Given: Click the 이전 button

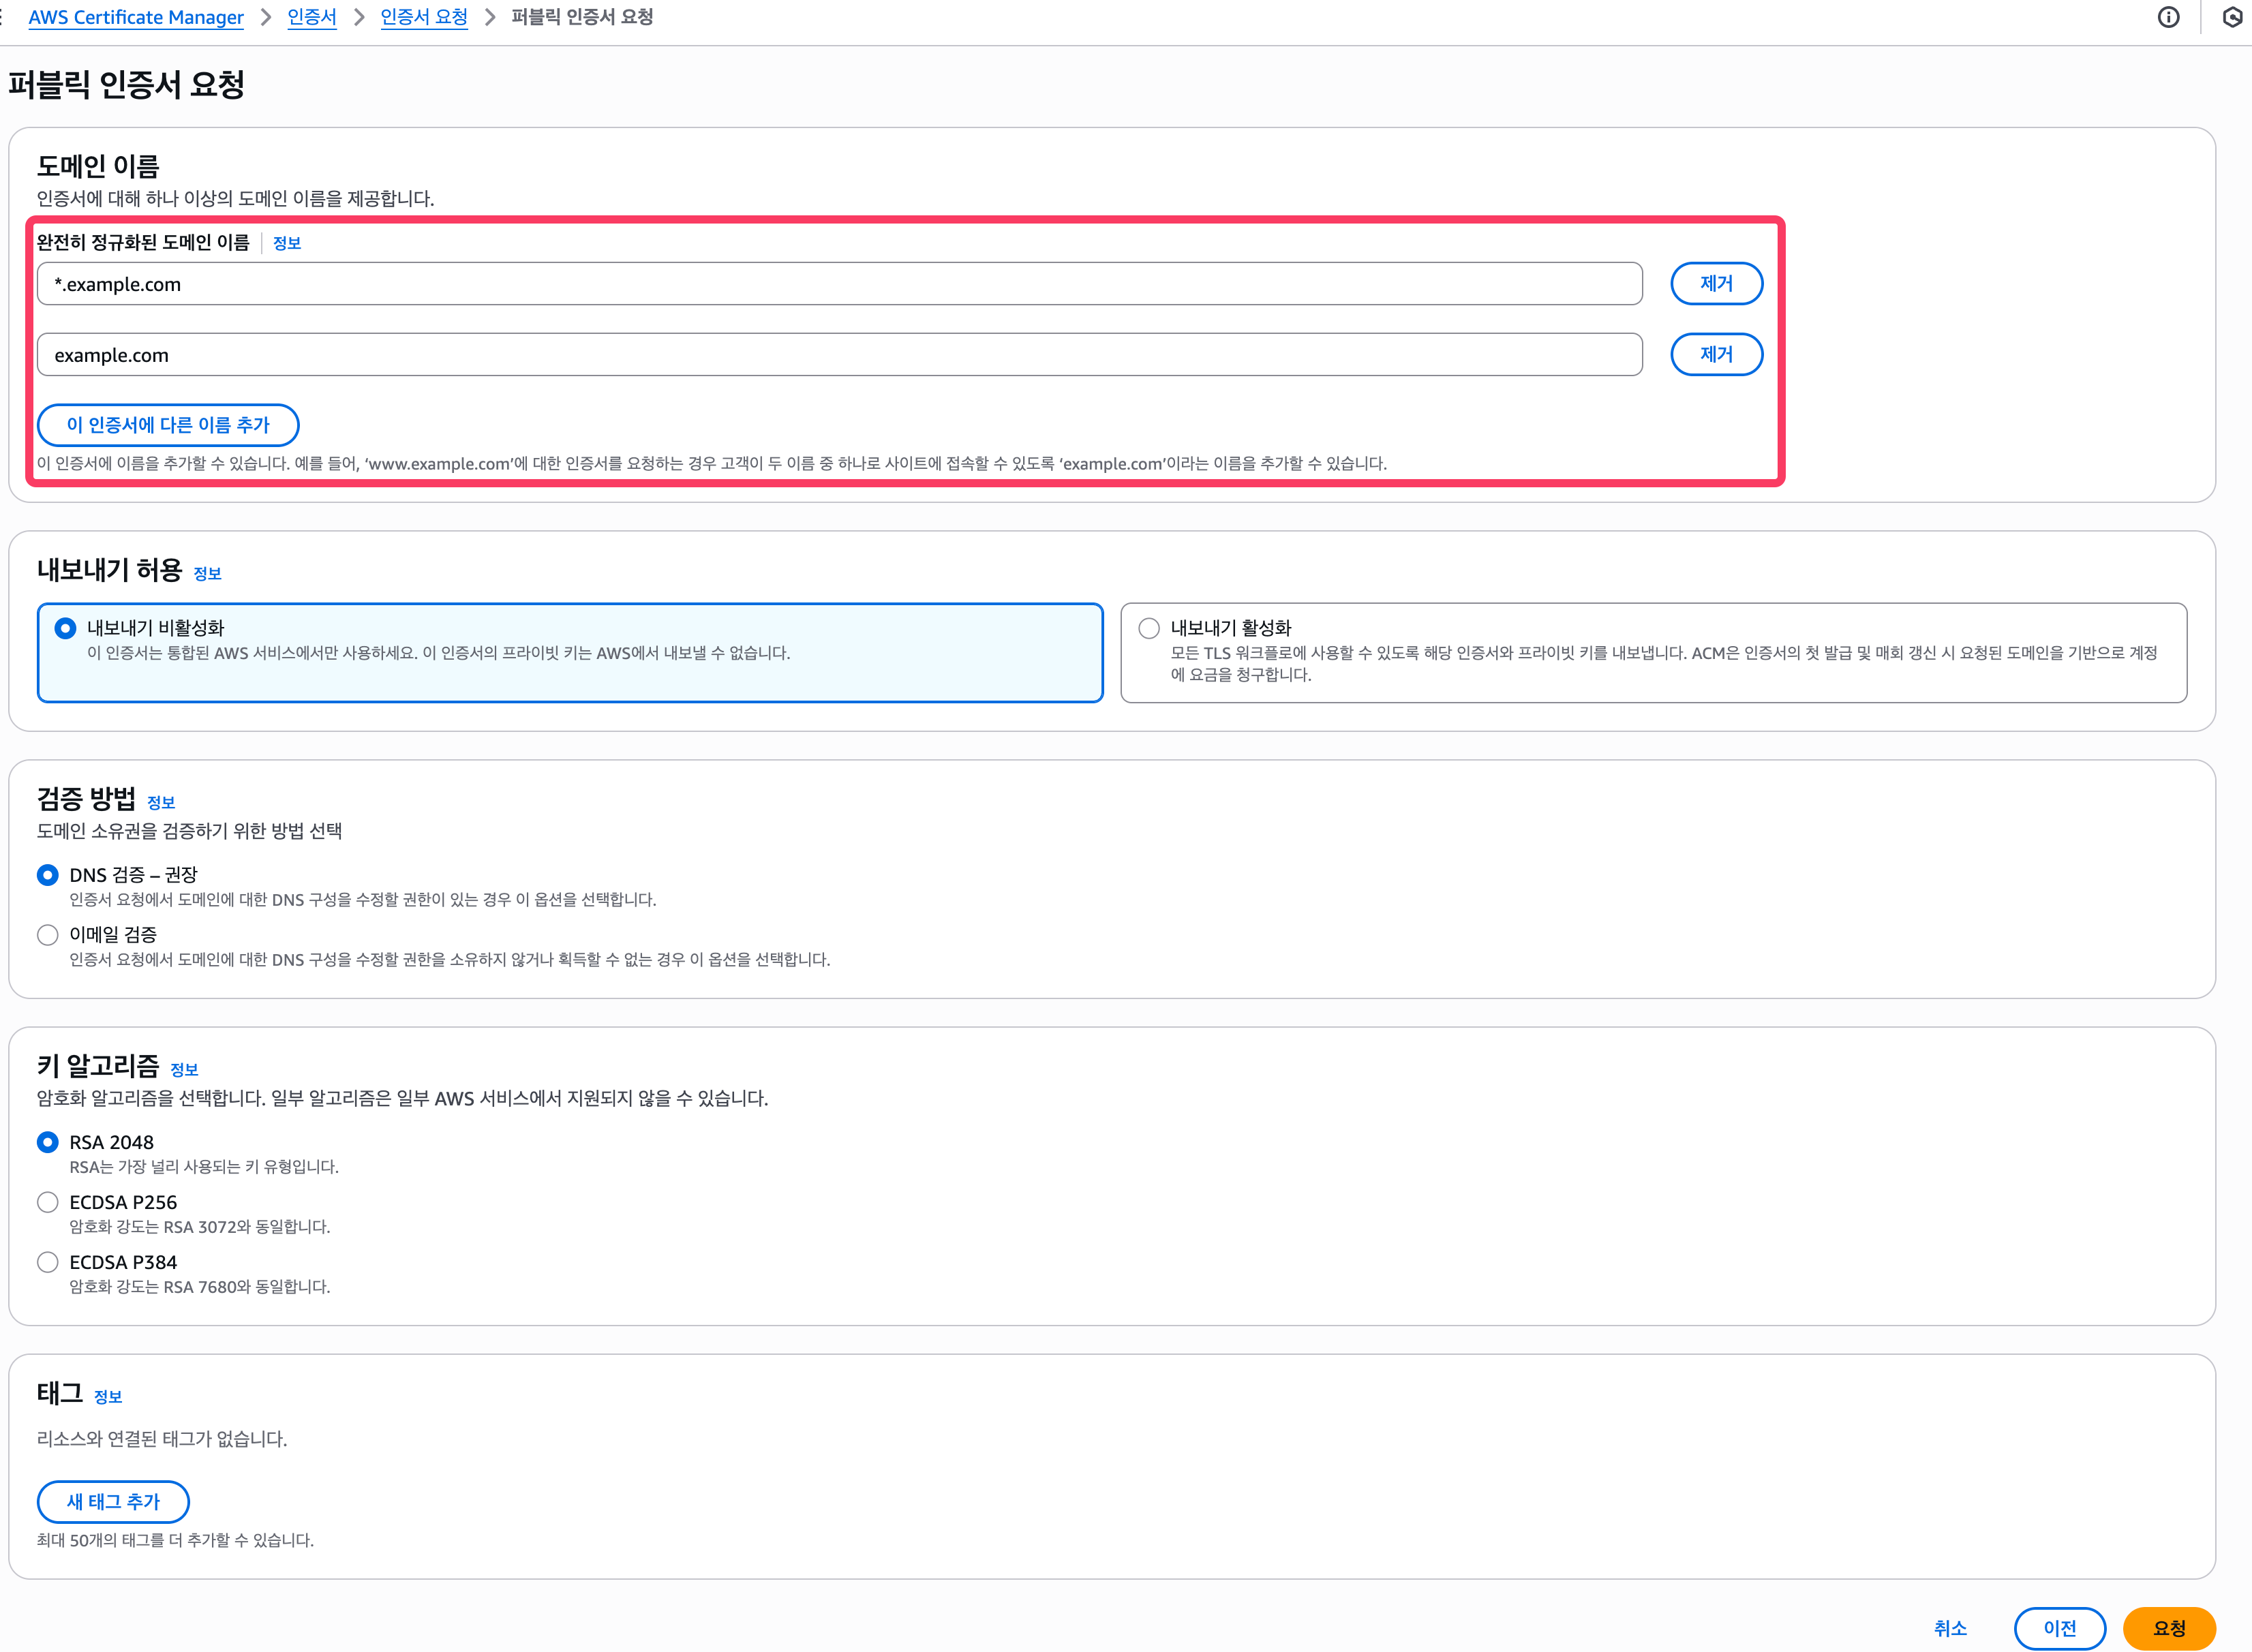Looking at the screenshot, I should (x=2059, y=1628).
